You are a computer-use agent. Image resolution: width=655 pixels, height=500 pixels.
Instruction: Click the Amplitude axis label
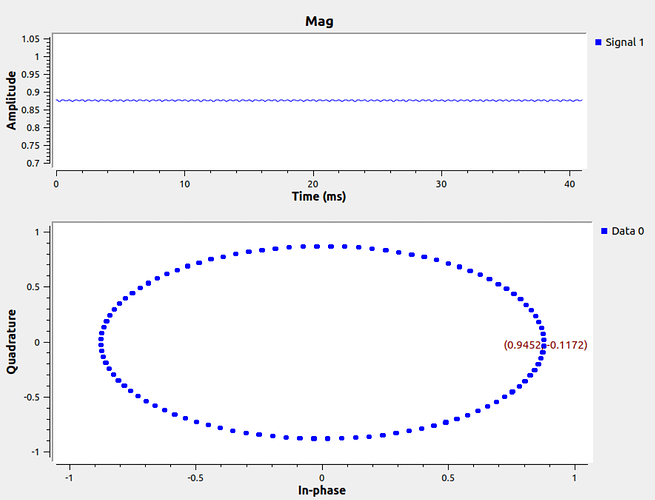click(x=11, y=100)
